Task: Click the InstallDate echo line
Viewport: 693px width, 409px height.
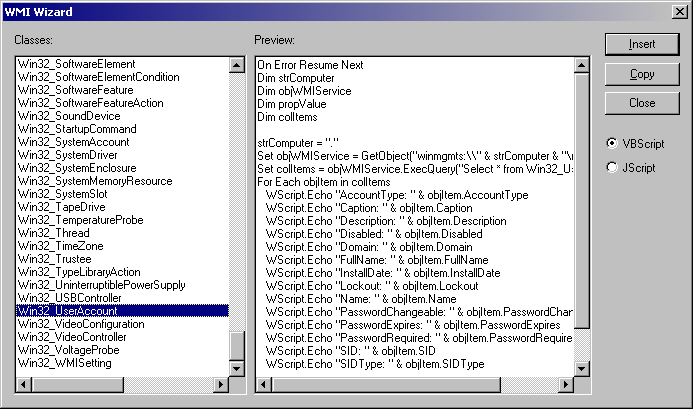Action: coord(383,273)
